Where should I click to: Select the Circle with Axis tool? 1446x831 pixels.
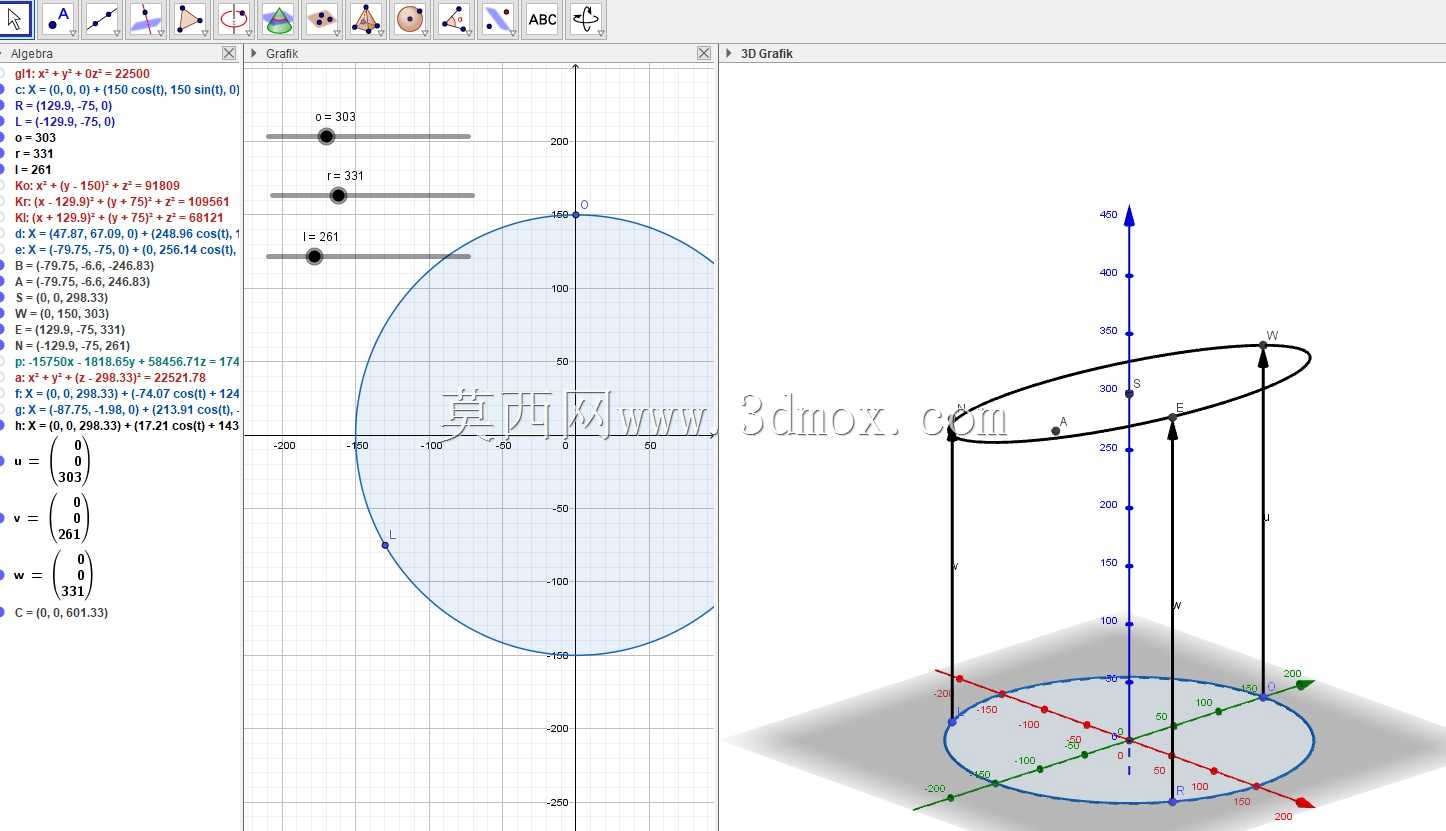tap(235, 19)
